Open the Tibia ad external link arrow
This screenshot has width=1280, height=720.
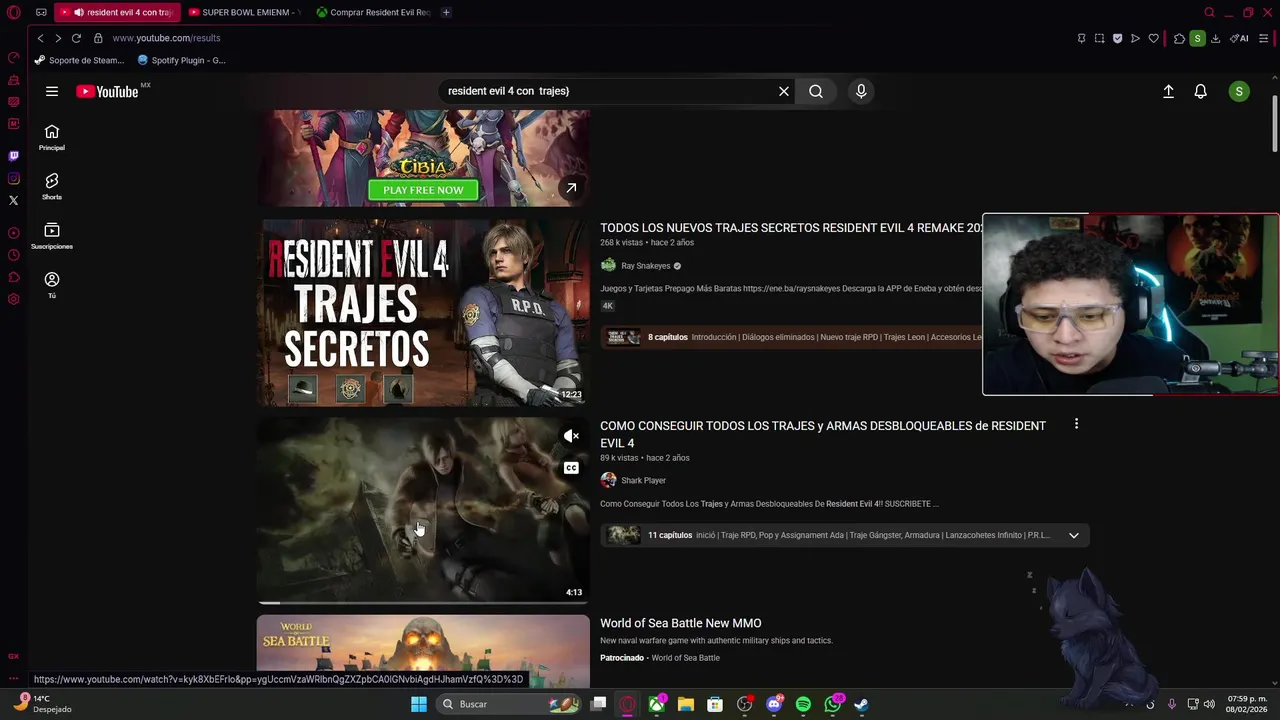tap(570, 188)
